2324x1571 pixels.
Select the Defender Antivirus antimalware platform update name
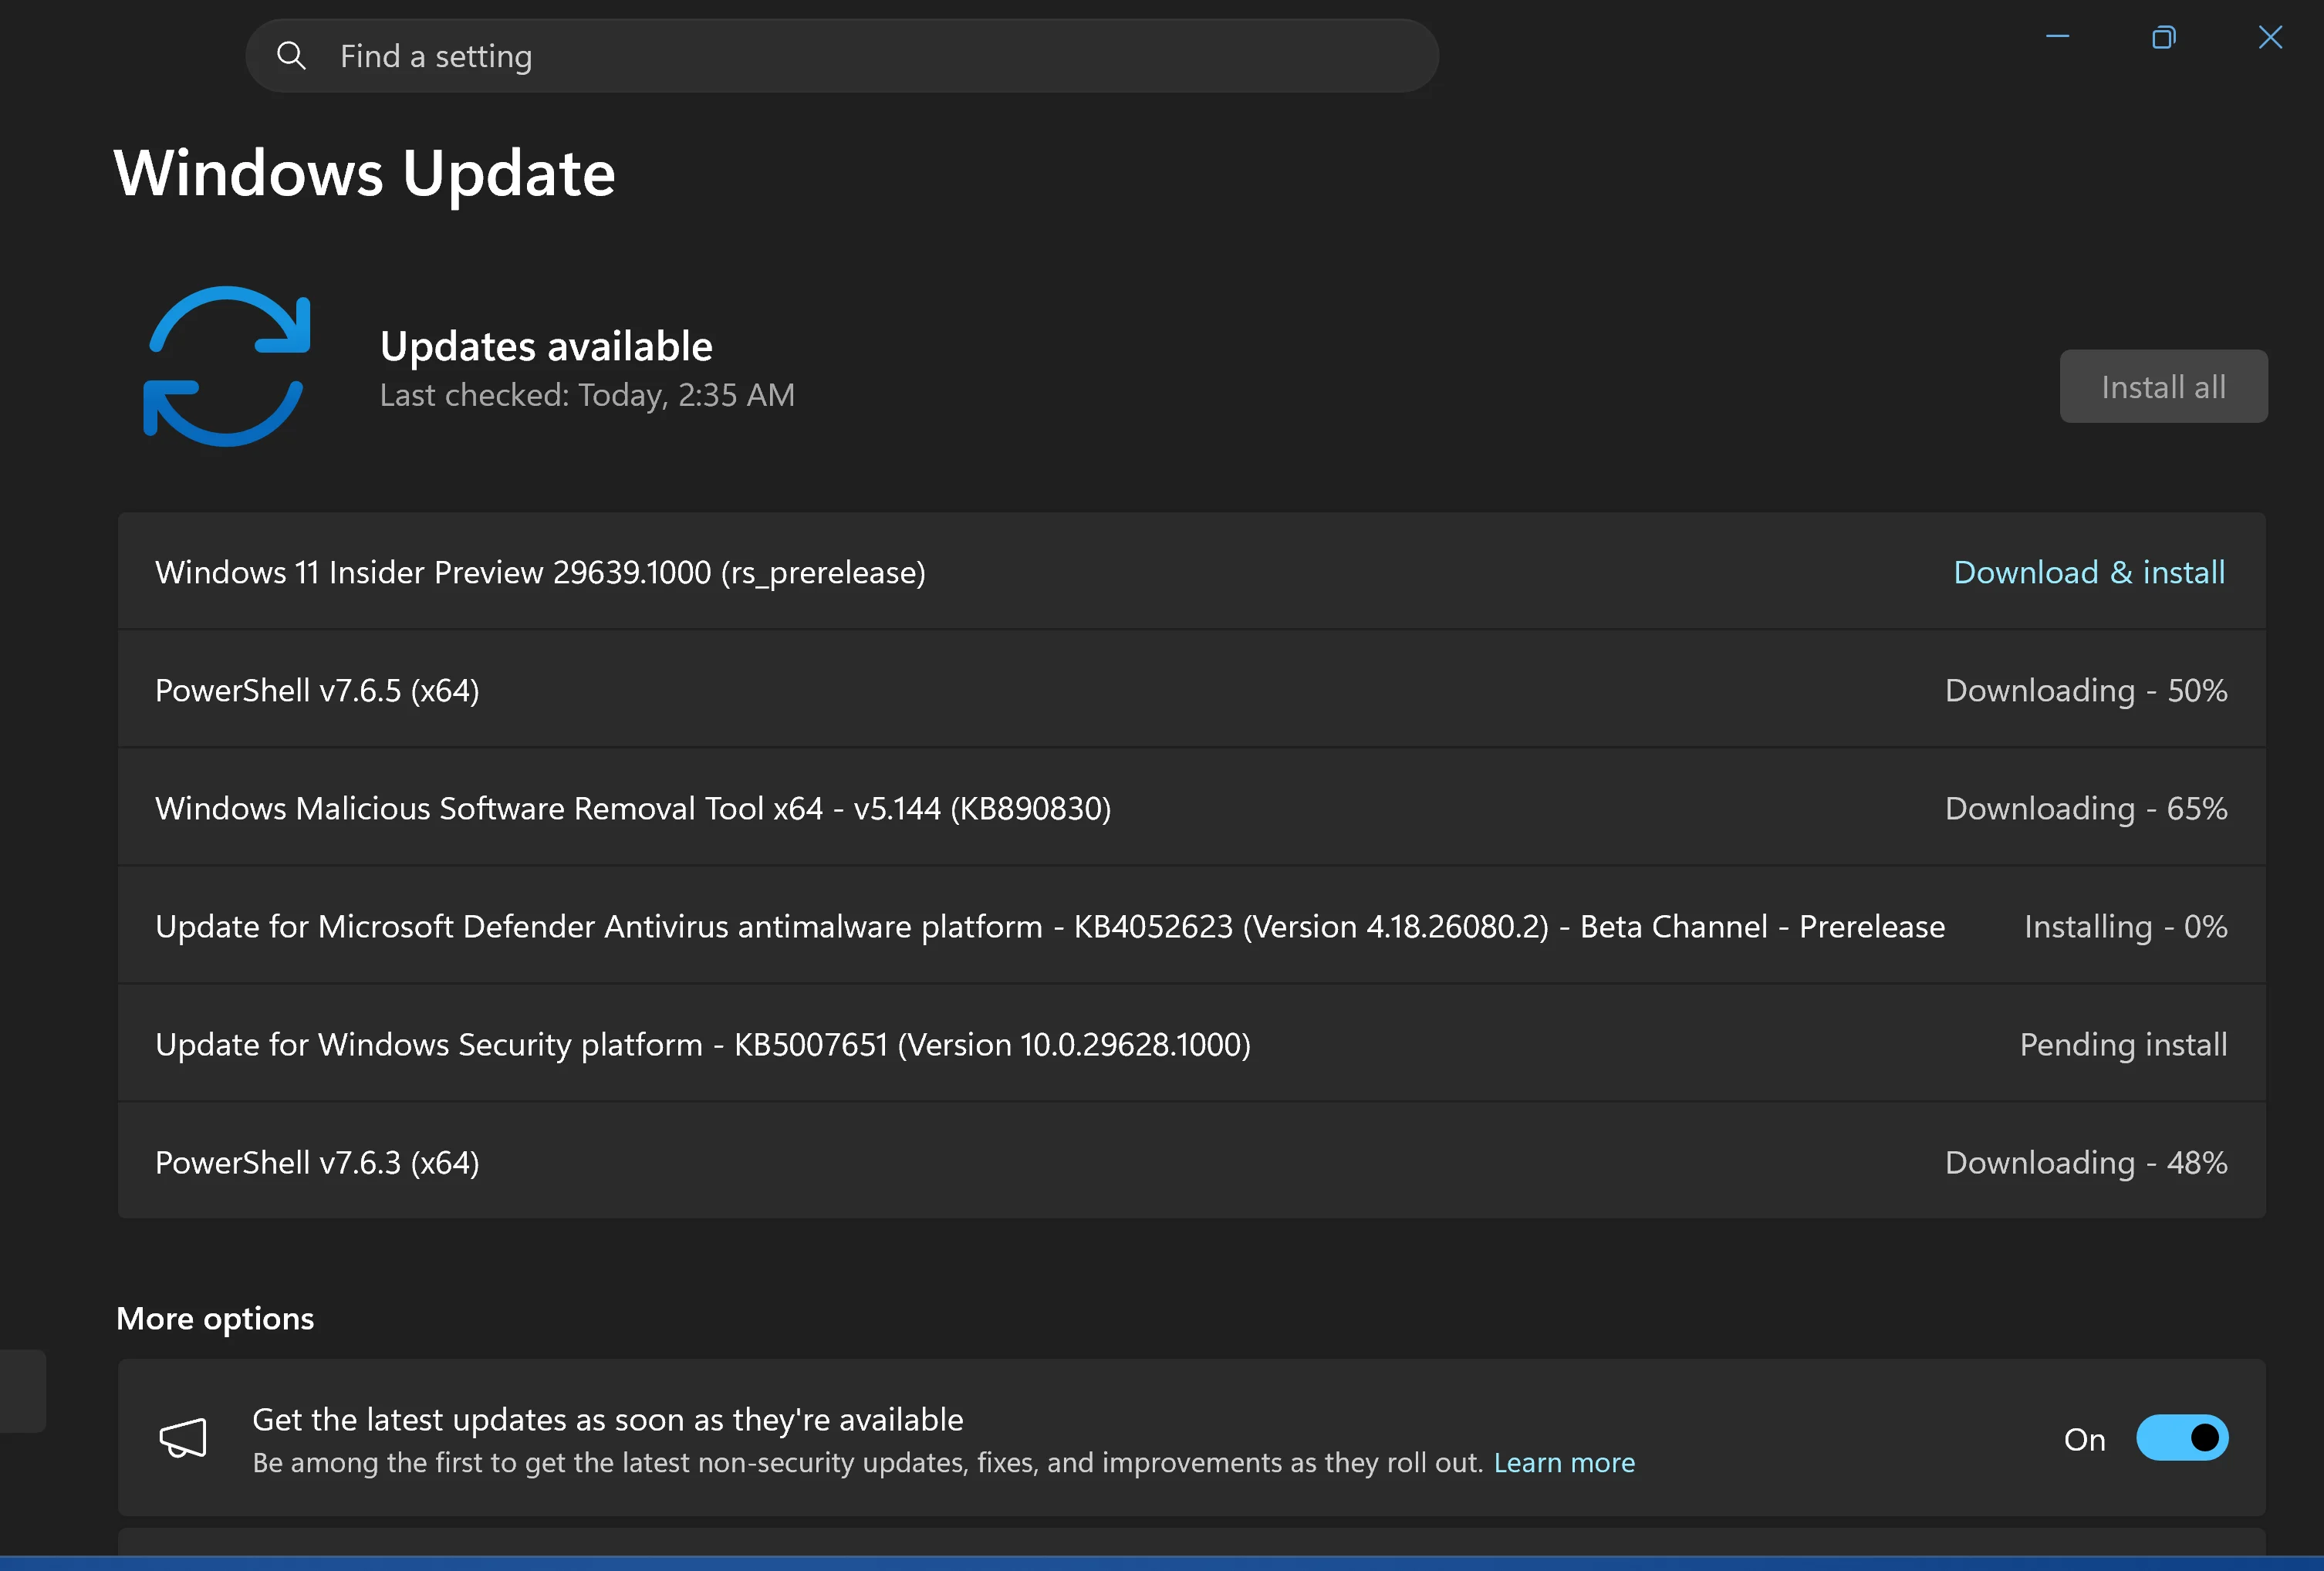(x=1050, y=926)
